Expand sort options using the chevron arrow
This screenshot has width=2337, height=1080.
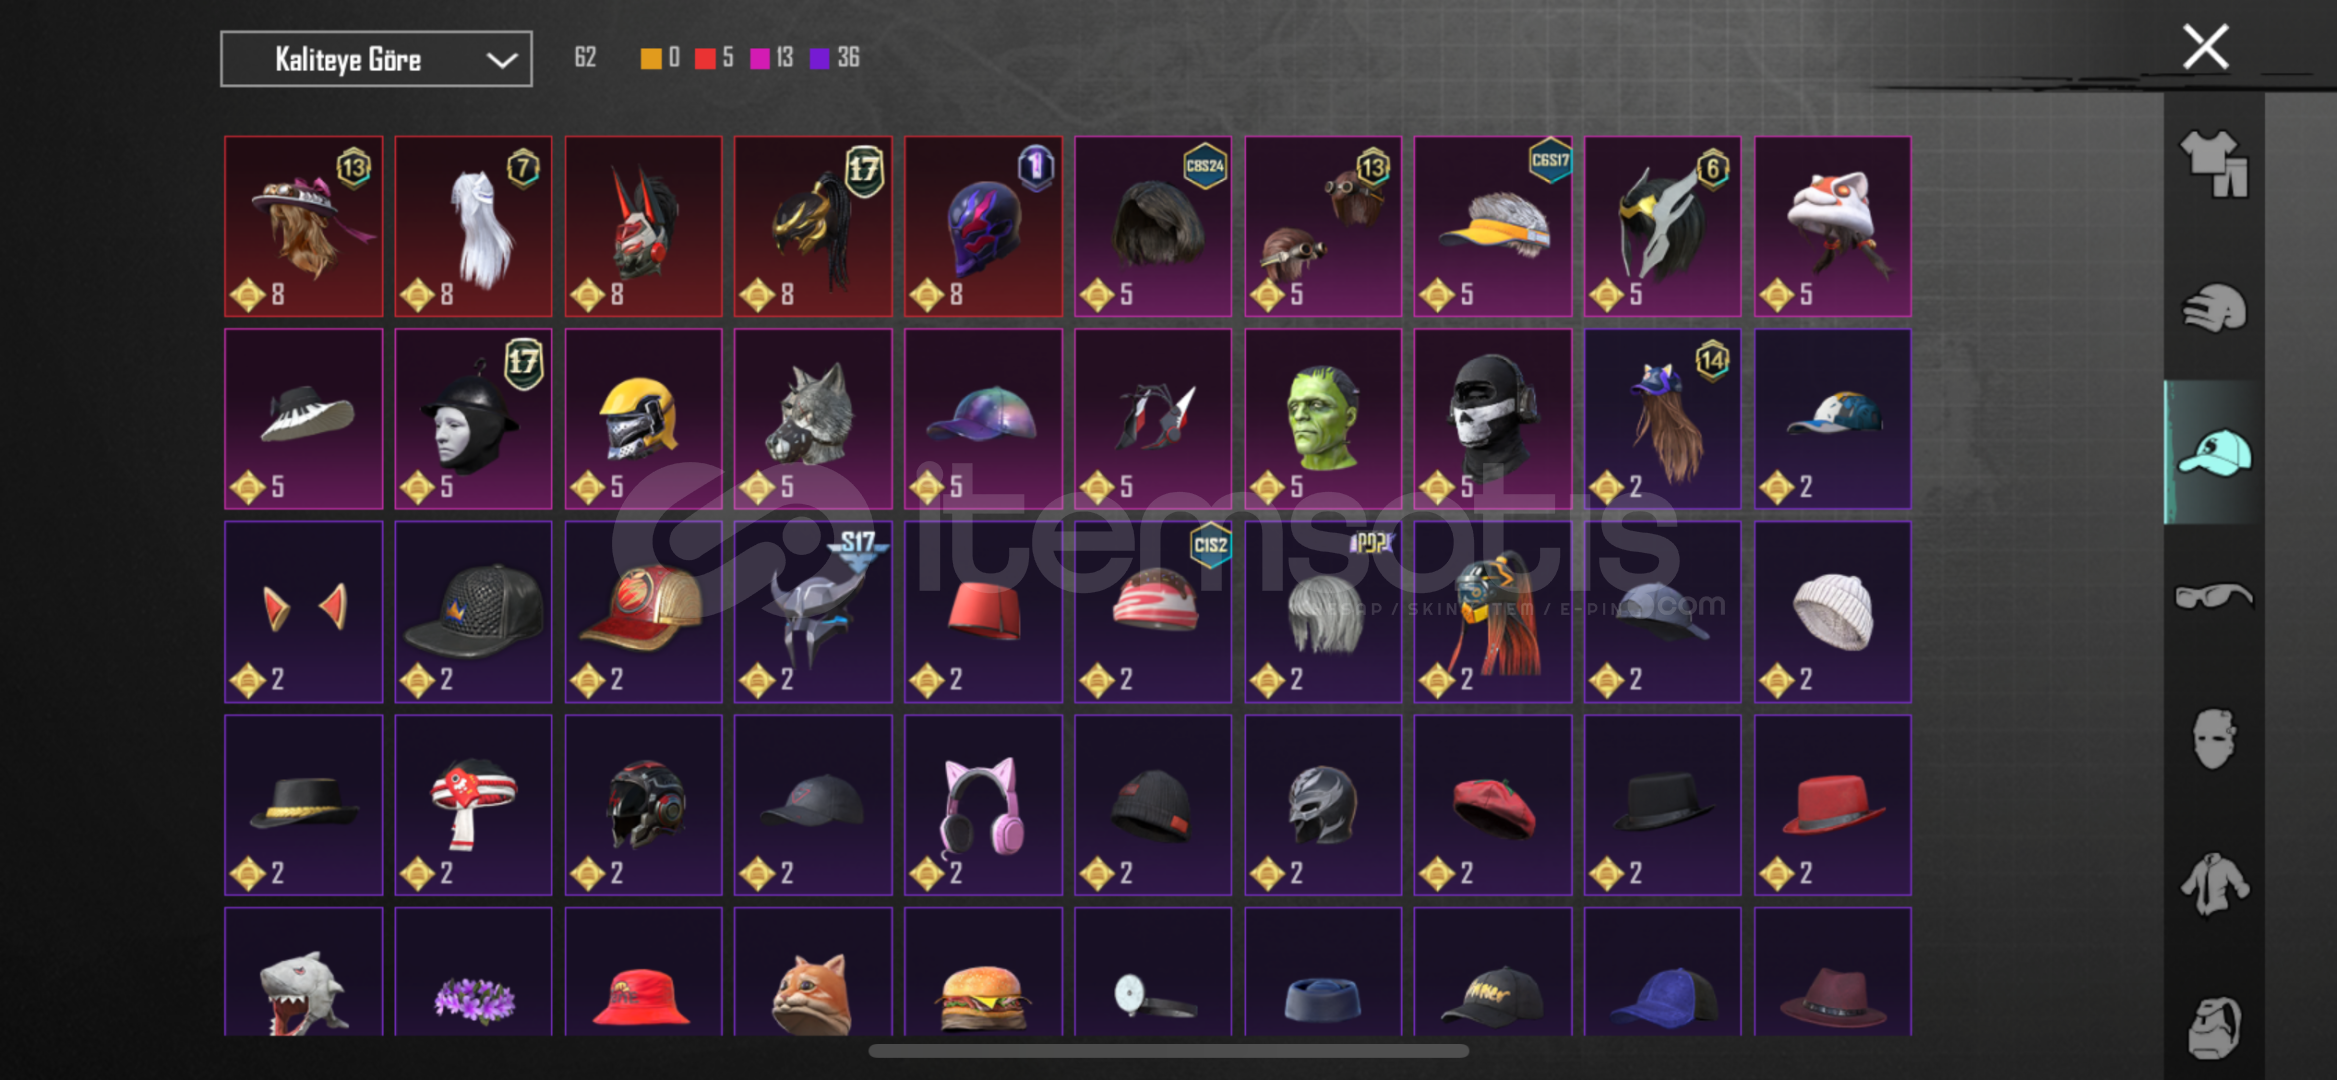coord(501,60)
